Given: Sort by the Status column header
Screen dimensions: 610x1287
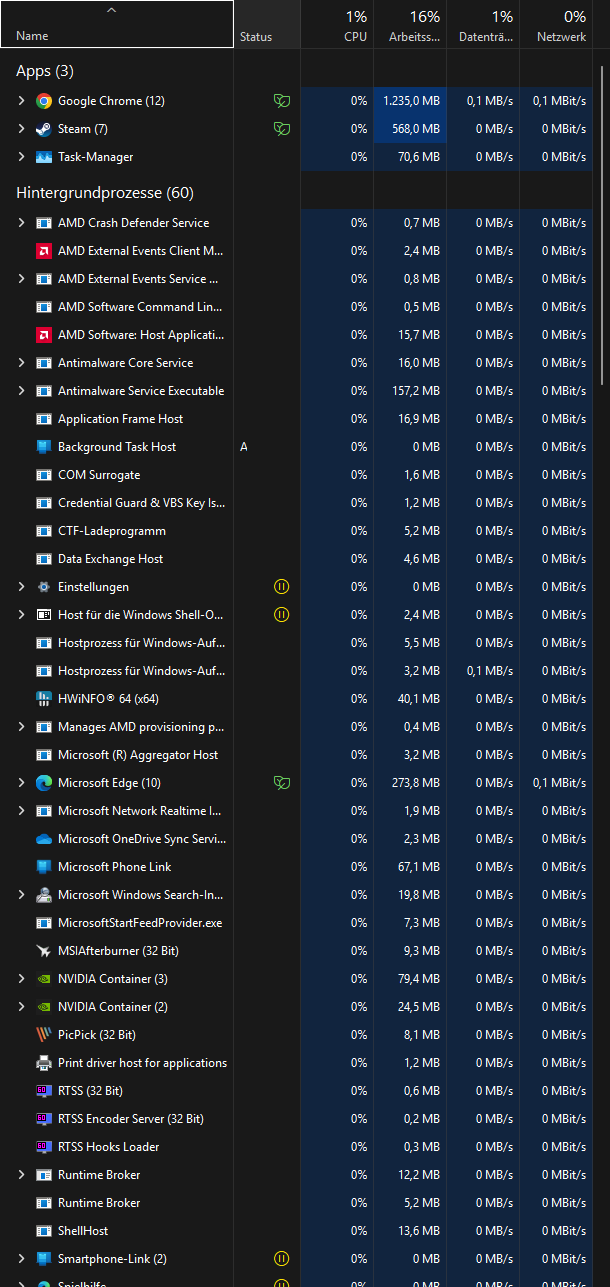Looking at the screenshot, I should point(267,24).
